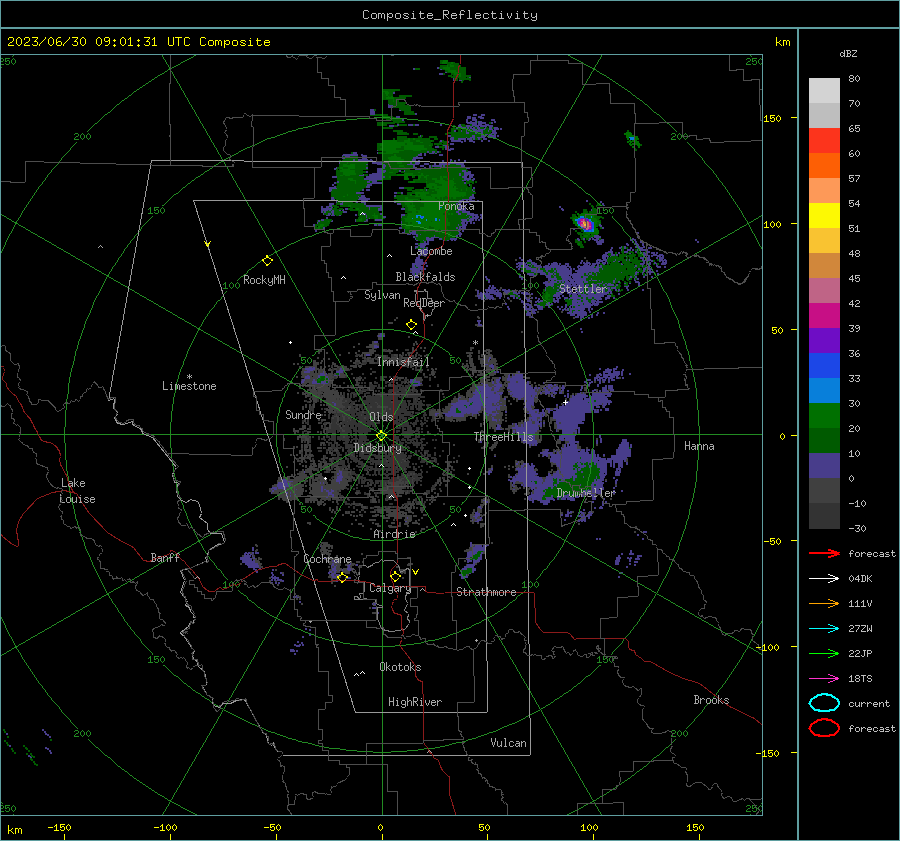Click the Stettler town label

(583, 289)
